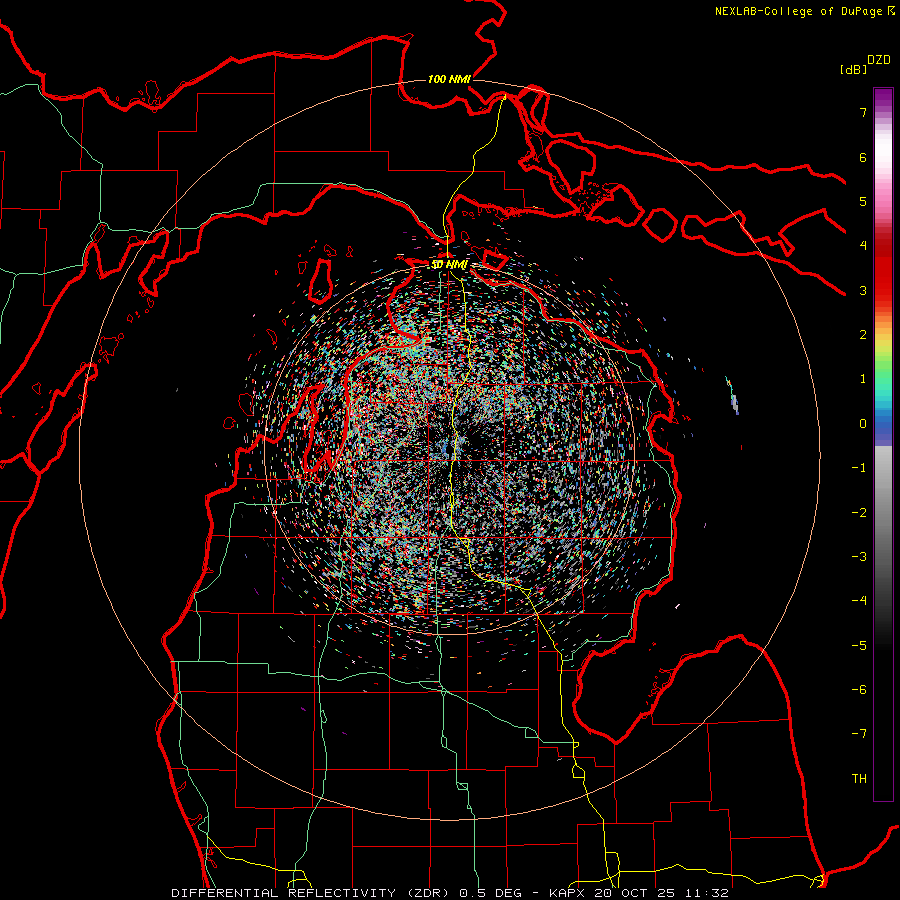Click the -4 value on the color scale

coord(859,601)
